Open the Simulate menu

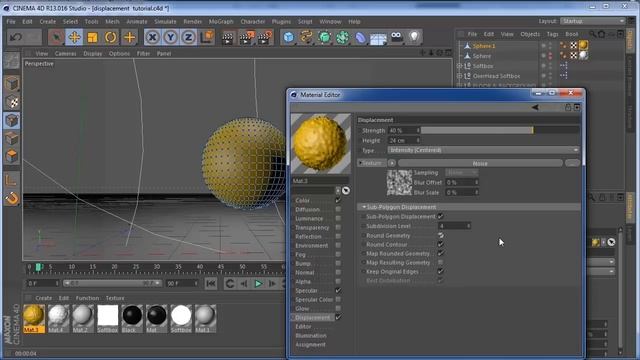[165, 22]
